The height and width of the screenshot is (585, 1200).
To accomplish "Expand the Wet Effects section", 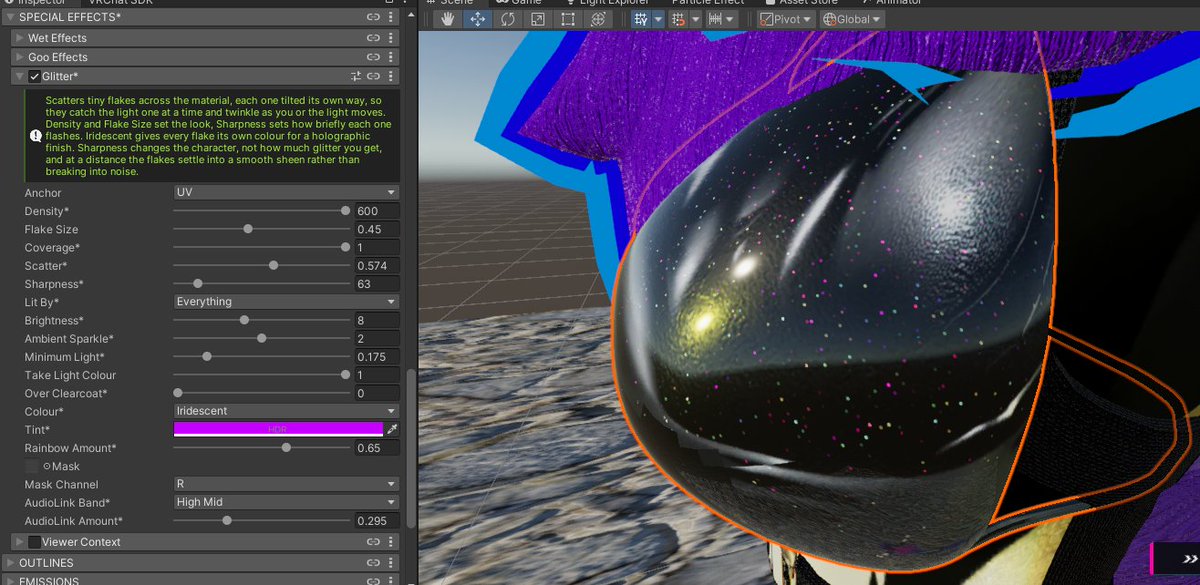I will coord(20,38).
